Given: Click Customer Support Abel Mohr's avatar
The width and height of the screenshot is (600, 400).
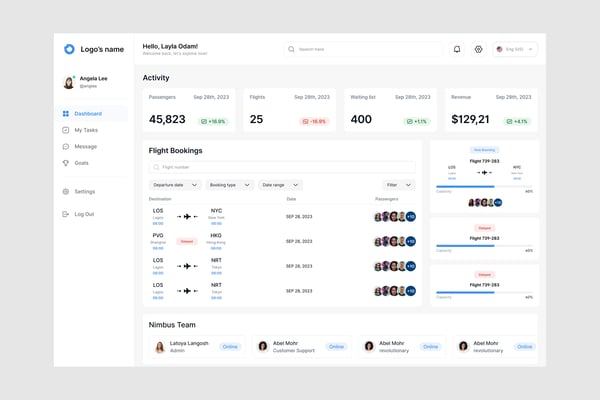Looking at the screenshot, I should (x=263, y=346).
